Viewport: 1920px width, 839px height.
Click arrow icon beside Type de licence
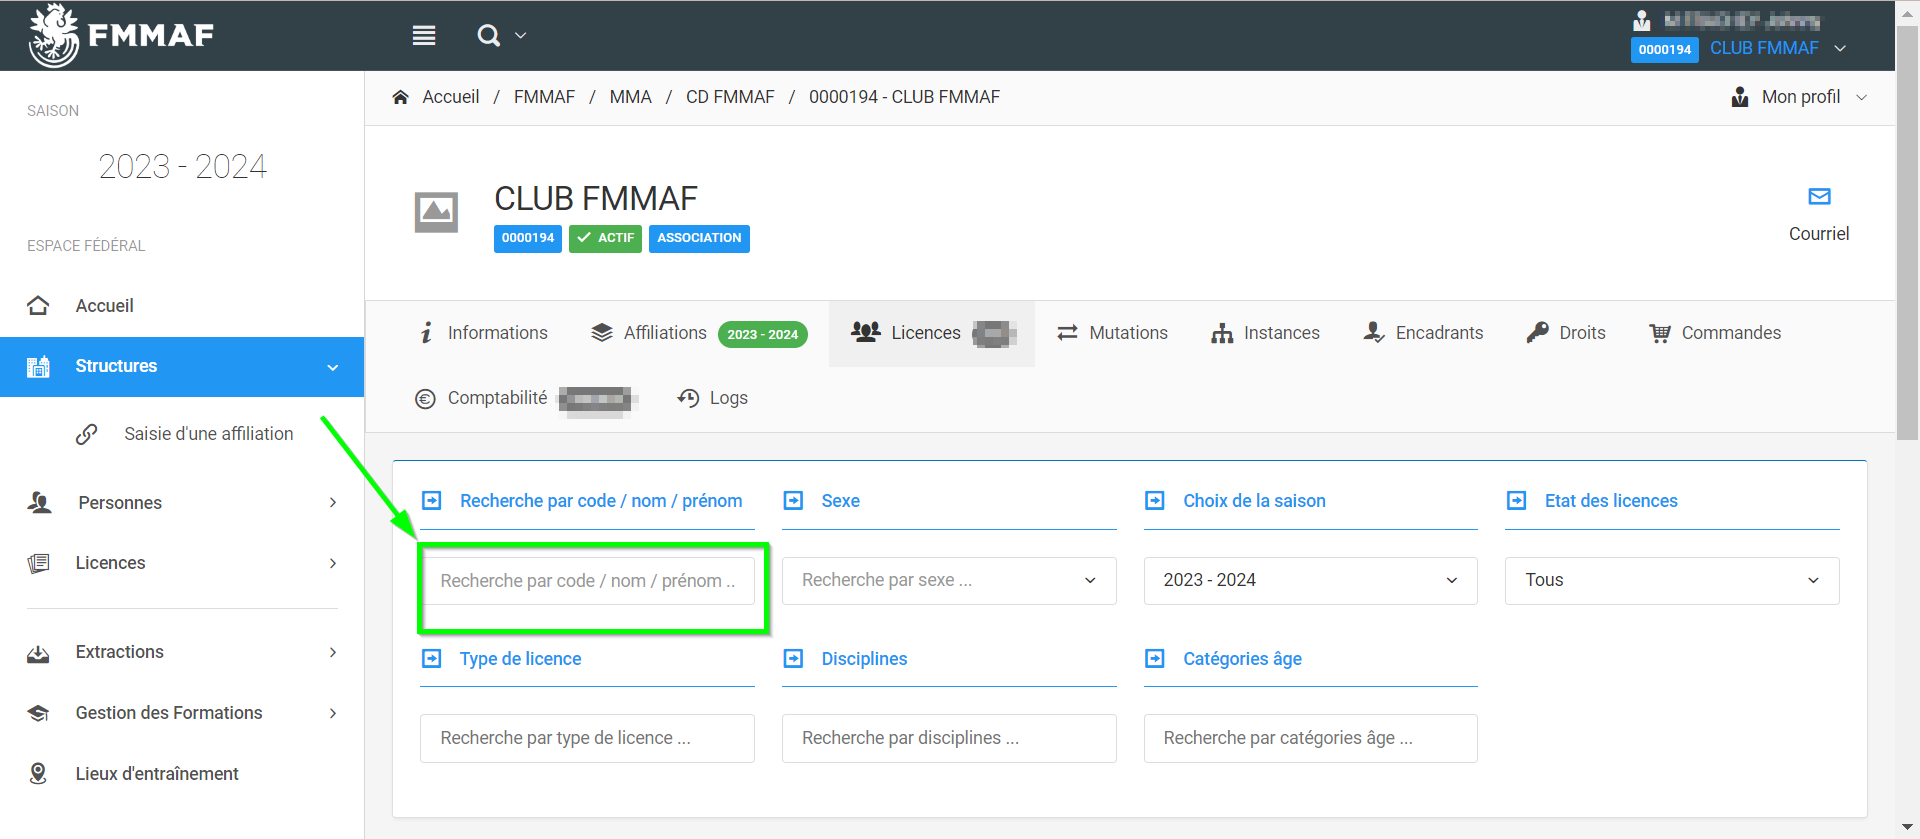432,659
